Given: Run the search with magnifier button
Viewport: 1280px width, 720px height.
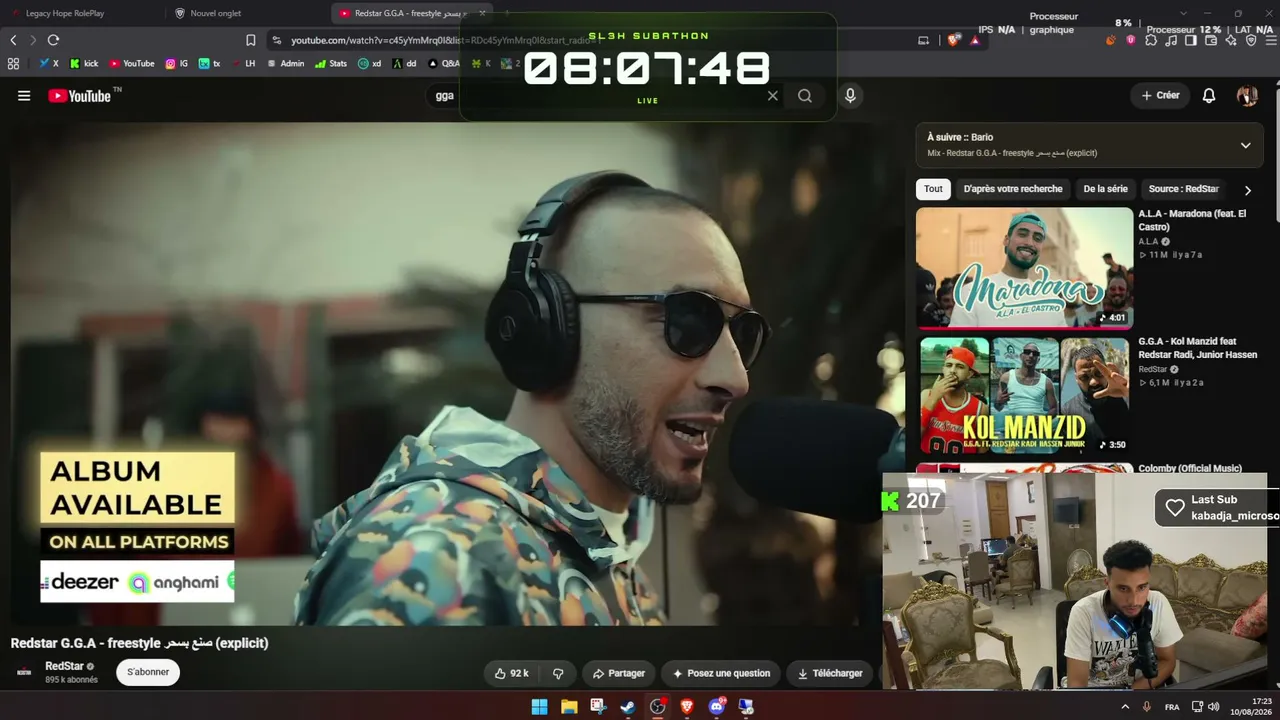Looking at the screenshot, I should [805, 96].
